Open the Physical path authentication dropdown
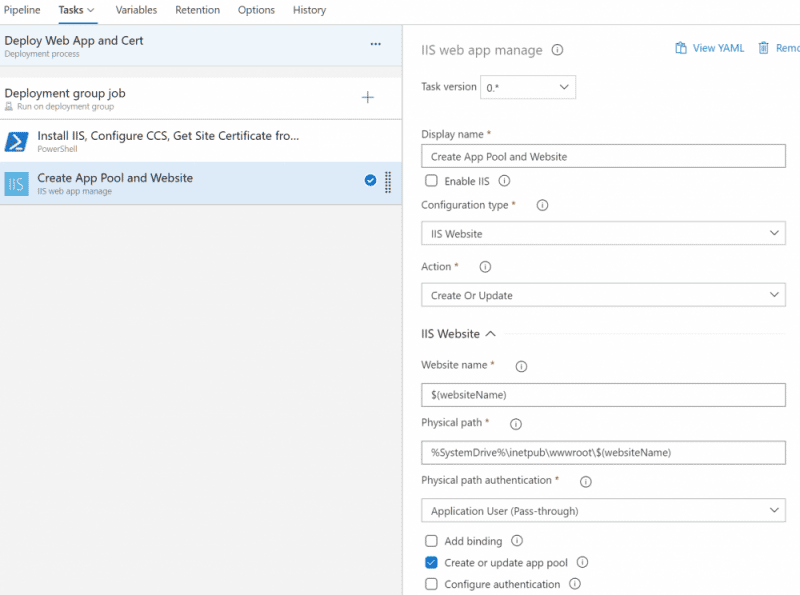 [x=603, y=510]
